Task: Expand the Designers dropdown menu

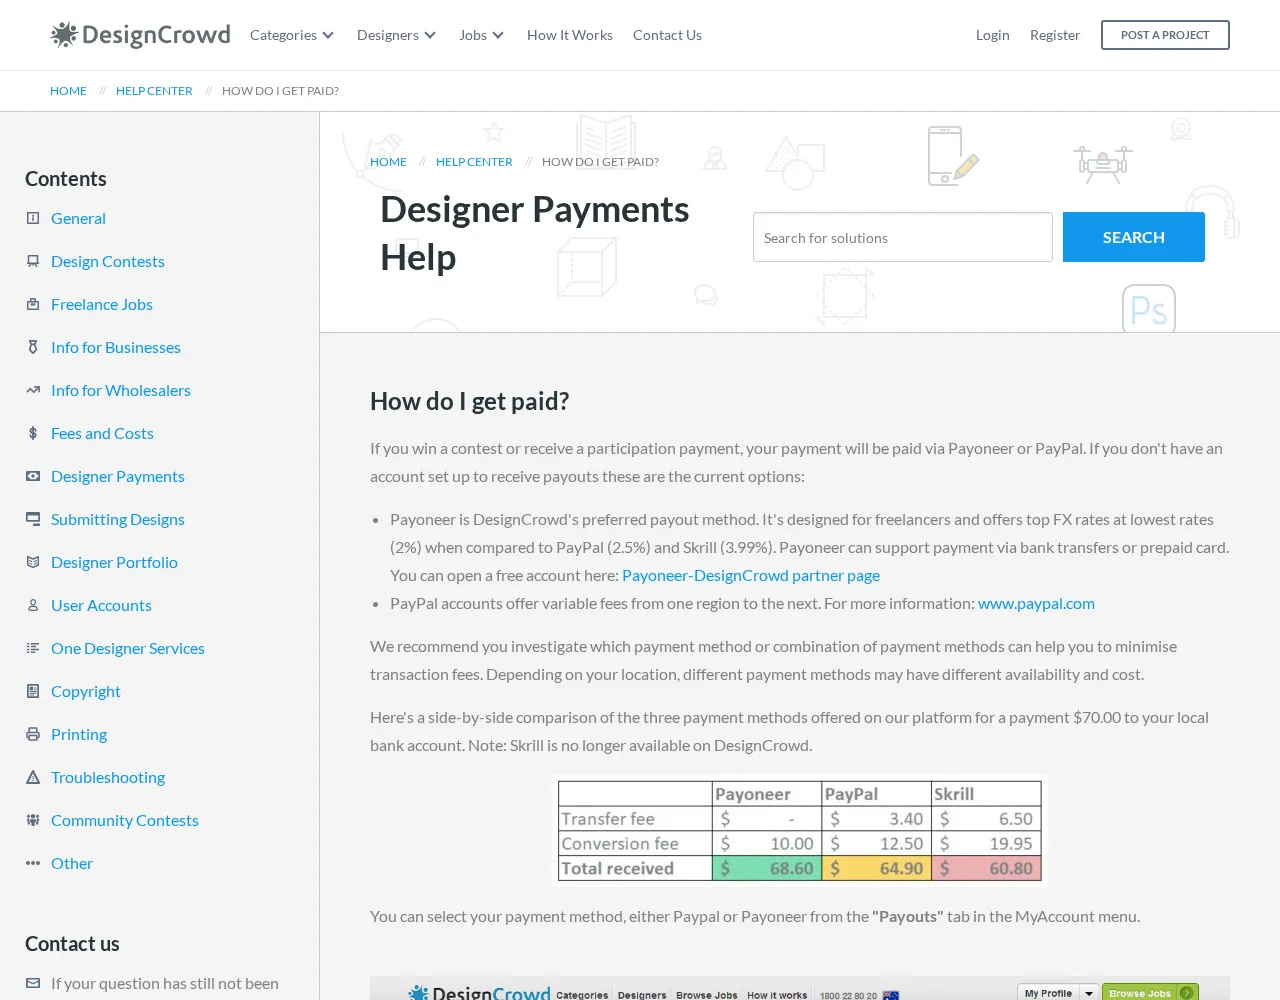Action: (397, 35)
